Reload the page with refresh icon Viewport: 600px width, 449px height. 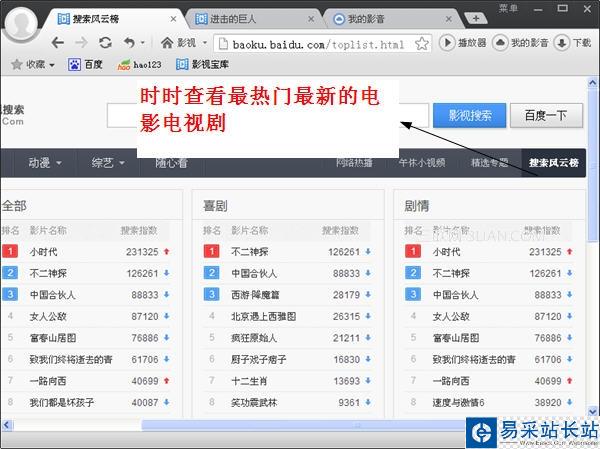[x=105, y=42]
